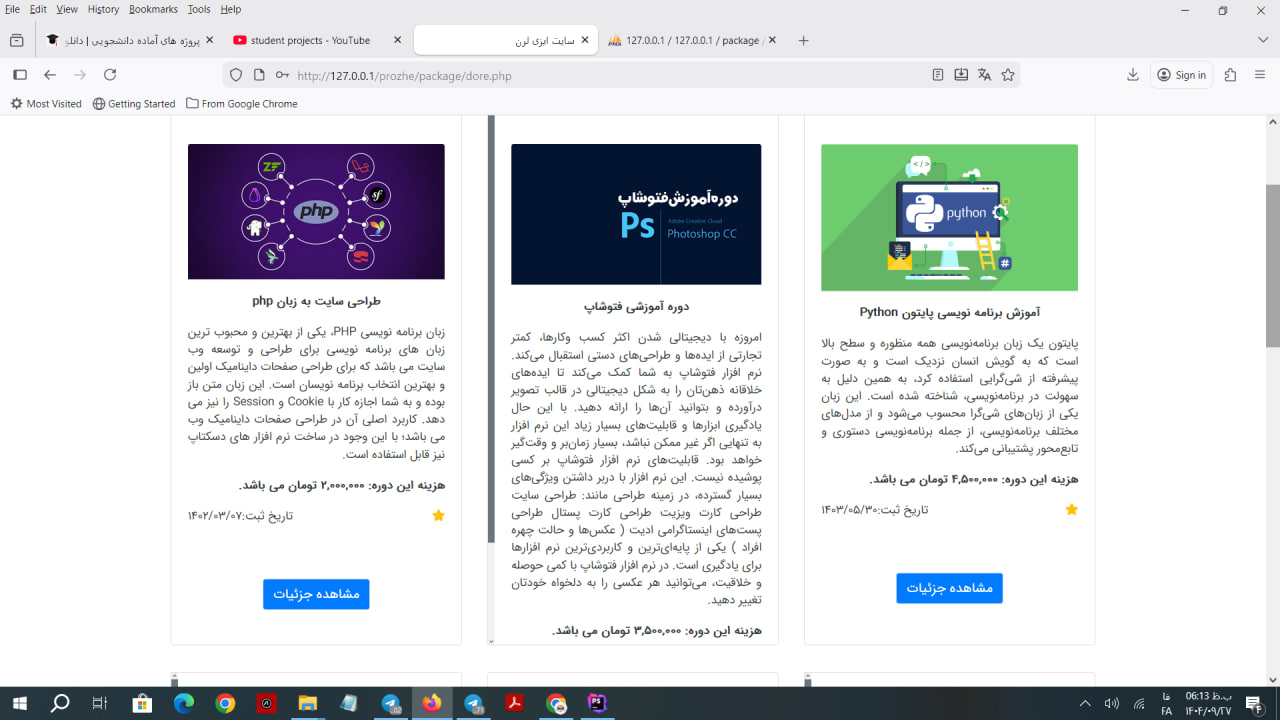The height and width of the screenshot is (720, 1280).
Task: Click the shield tracking protection icon
Action: [236, 75]
